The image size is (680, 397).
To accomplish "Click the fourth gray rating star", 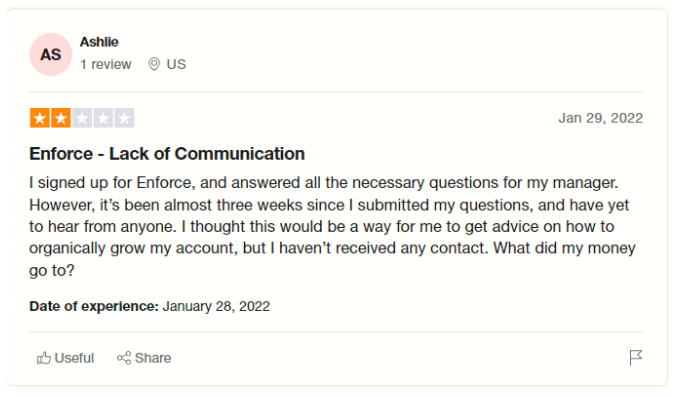I will point(103,118).
